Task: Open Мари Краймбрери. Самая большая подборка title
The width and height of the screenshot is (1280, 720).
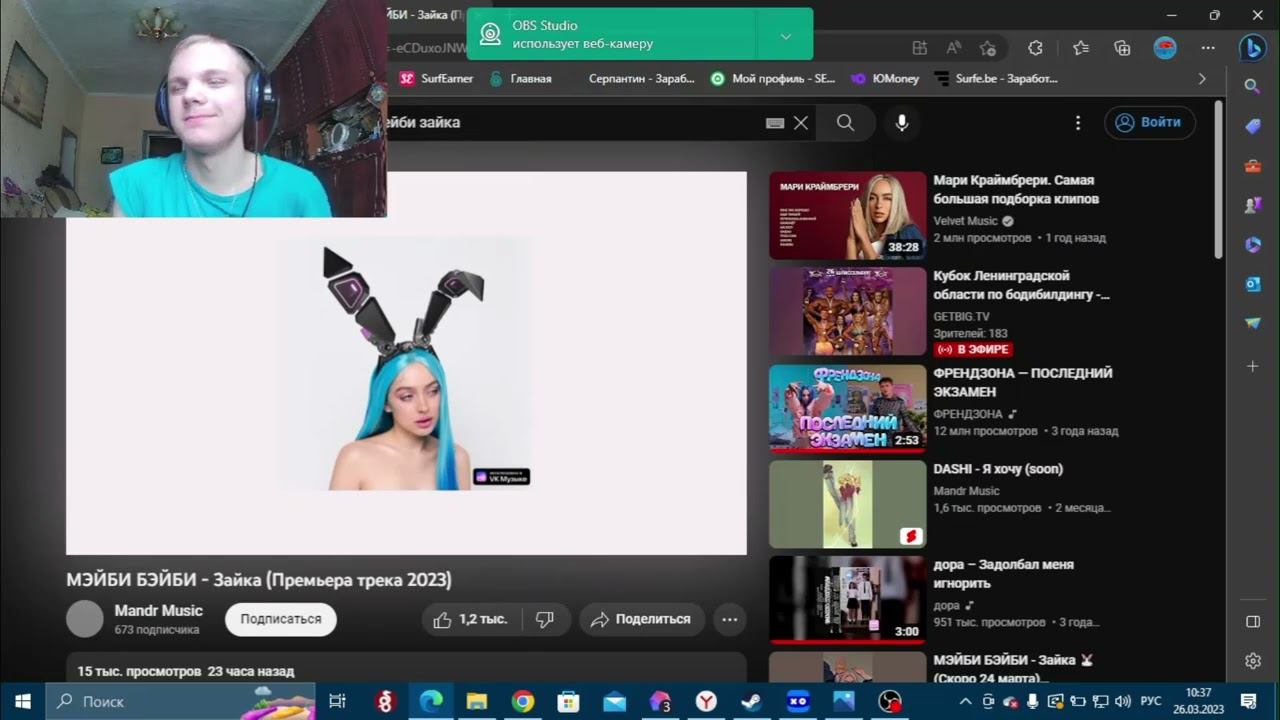Action: pos(1016,190)
